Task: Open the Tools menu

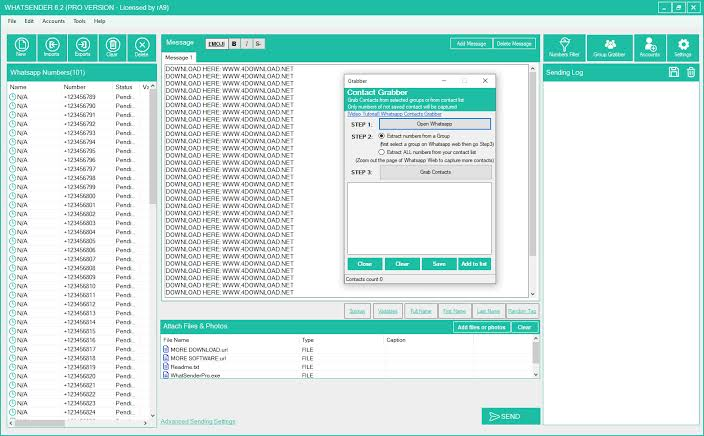Action: coord(79,21)
